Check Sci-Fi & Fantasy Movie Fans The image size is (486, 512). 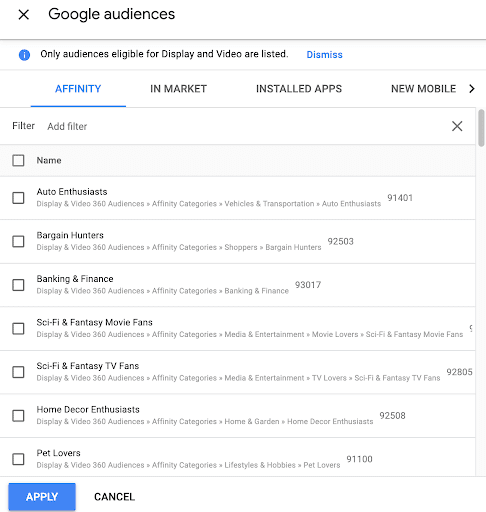(x=18, y=329)
